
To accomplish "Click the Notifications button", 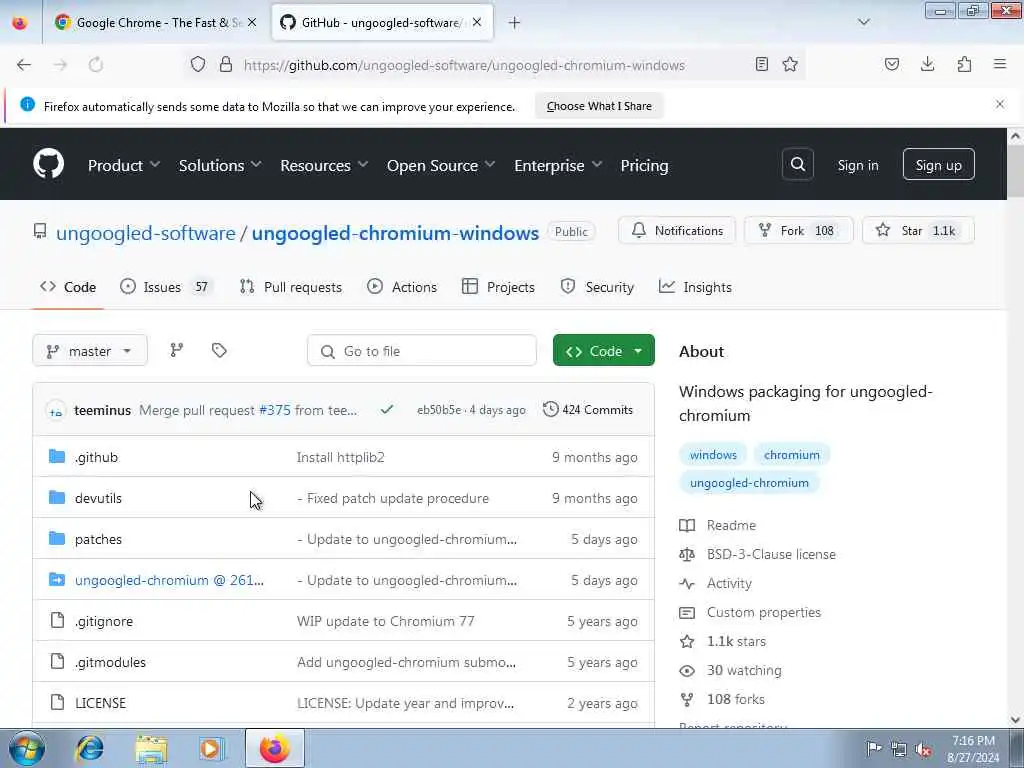I will point(677,231).
